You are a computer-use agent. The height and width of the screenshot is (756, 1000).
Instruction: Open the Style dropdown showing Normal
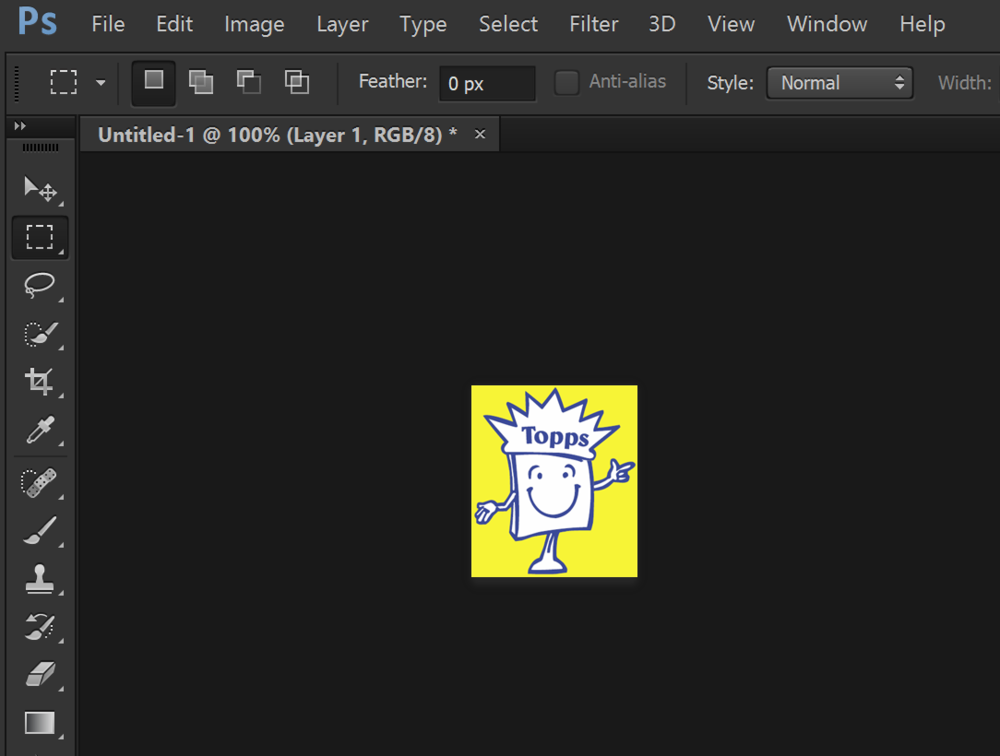point(840,83)
